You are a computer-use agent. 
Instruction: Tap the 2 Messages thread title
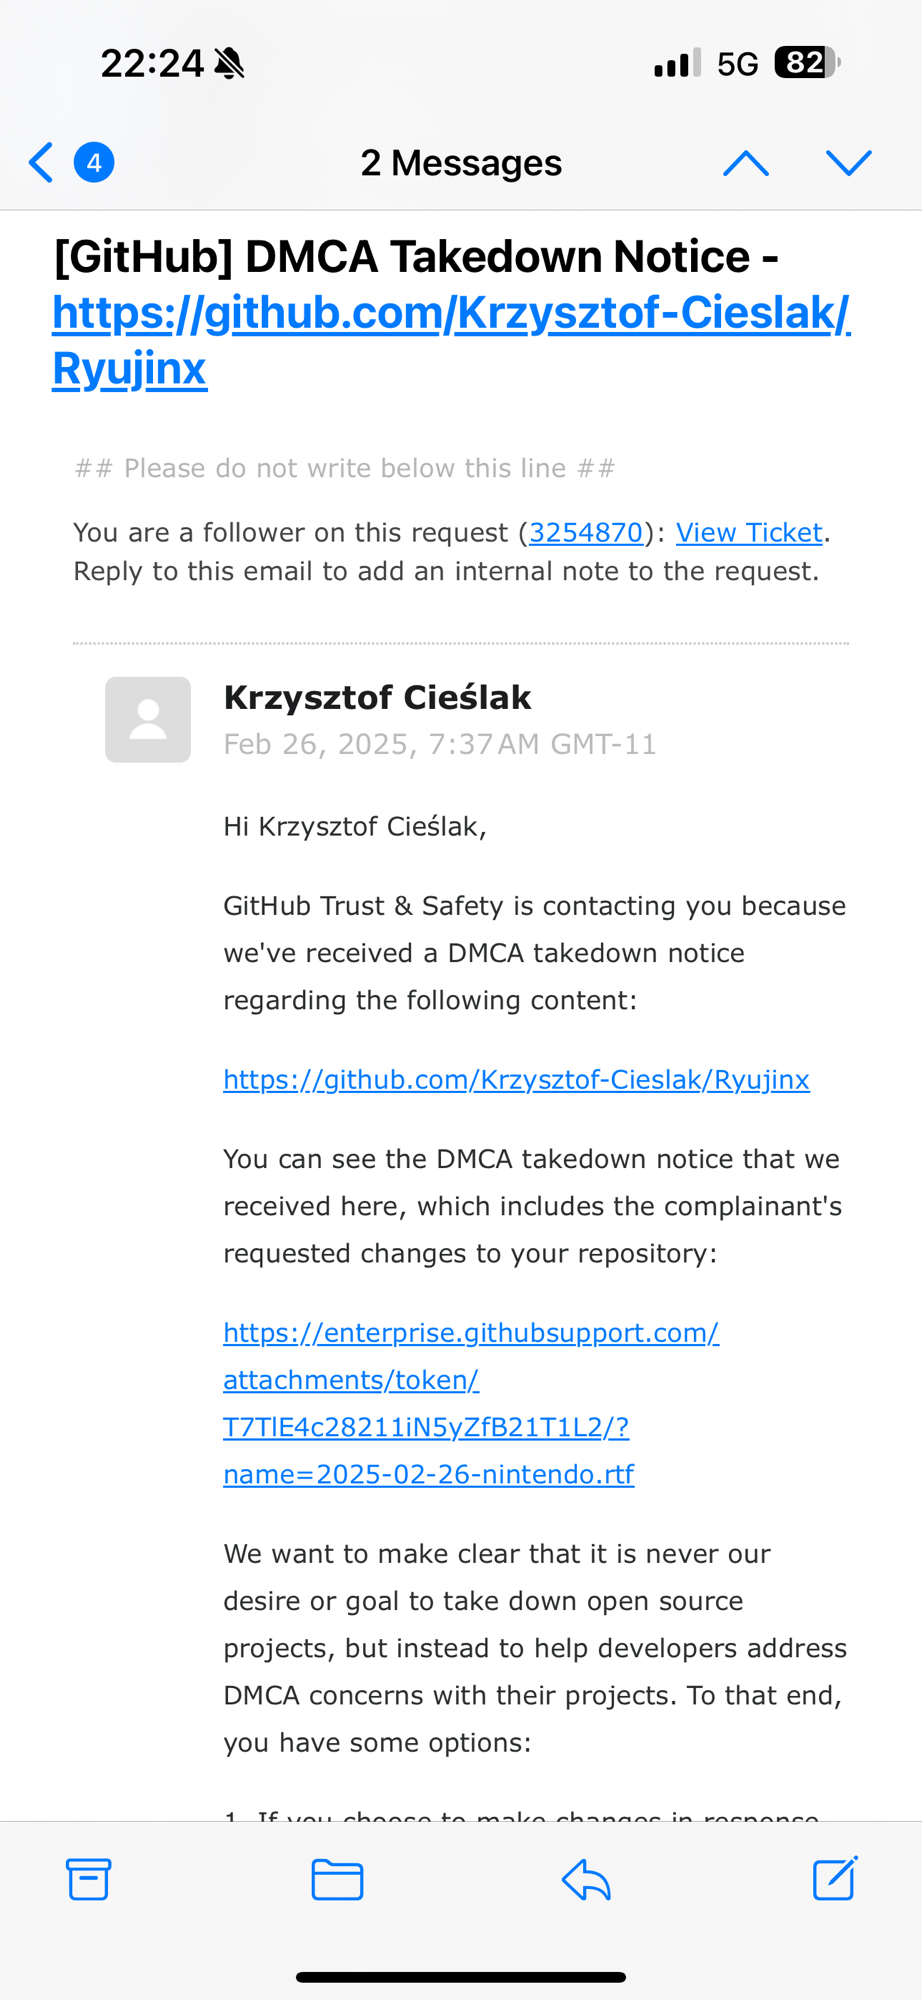pyautogui.click(x=461, y=162)
